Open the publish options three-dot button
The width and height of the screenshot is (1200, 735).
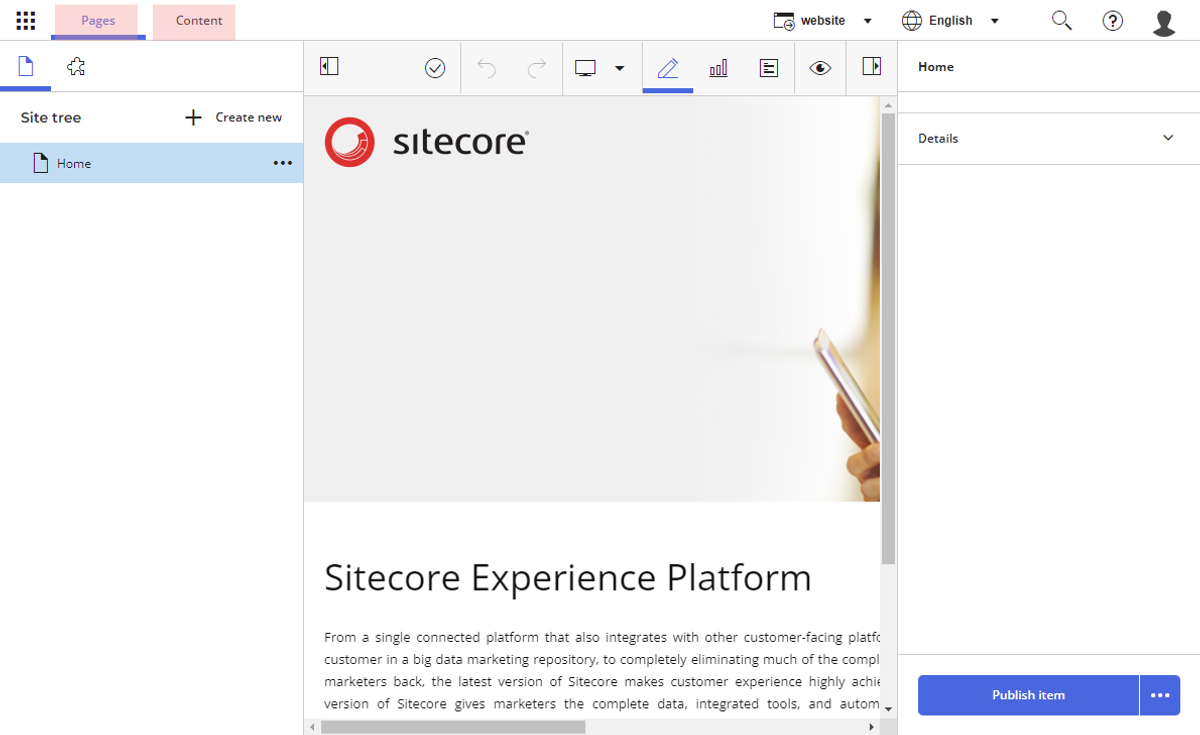(x=1160, y=695)
